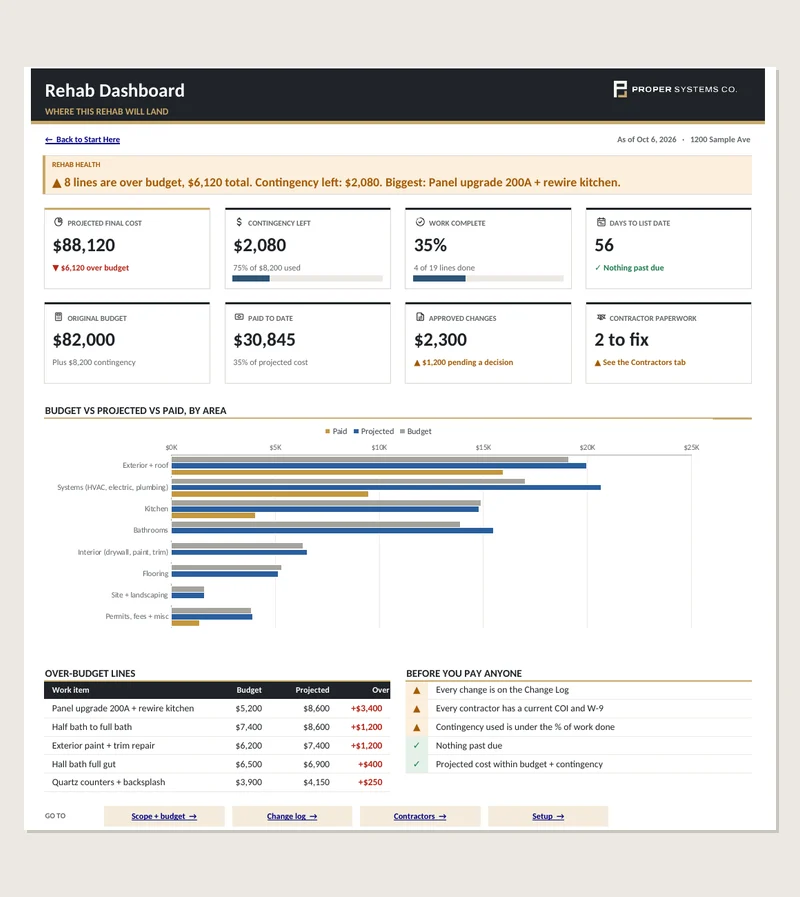Click the Approved Changes file icon

(420, 317)
